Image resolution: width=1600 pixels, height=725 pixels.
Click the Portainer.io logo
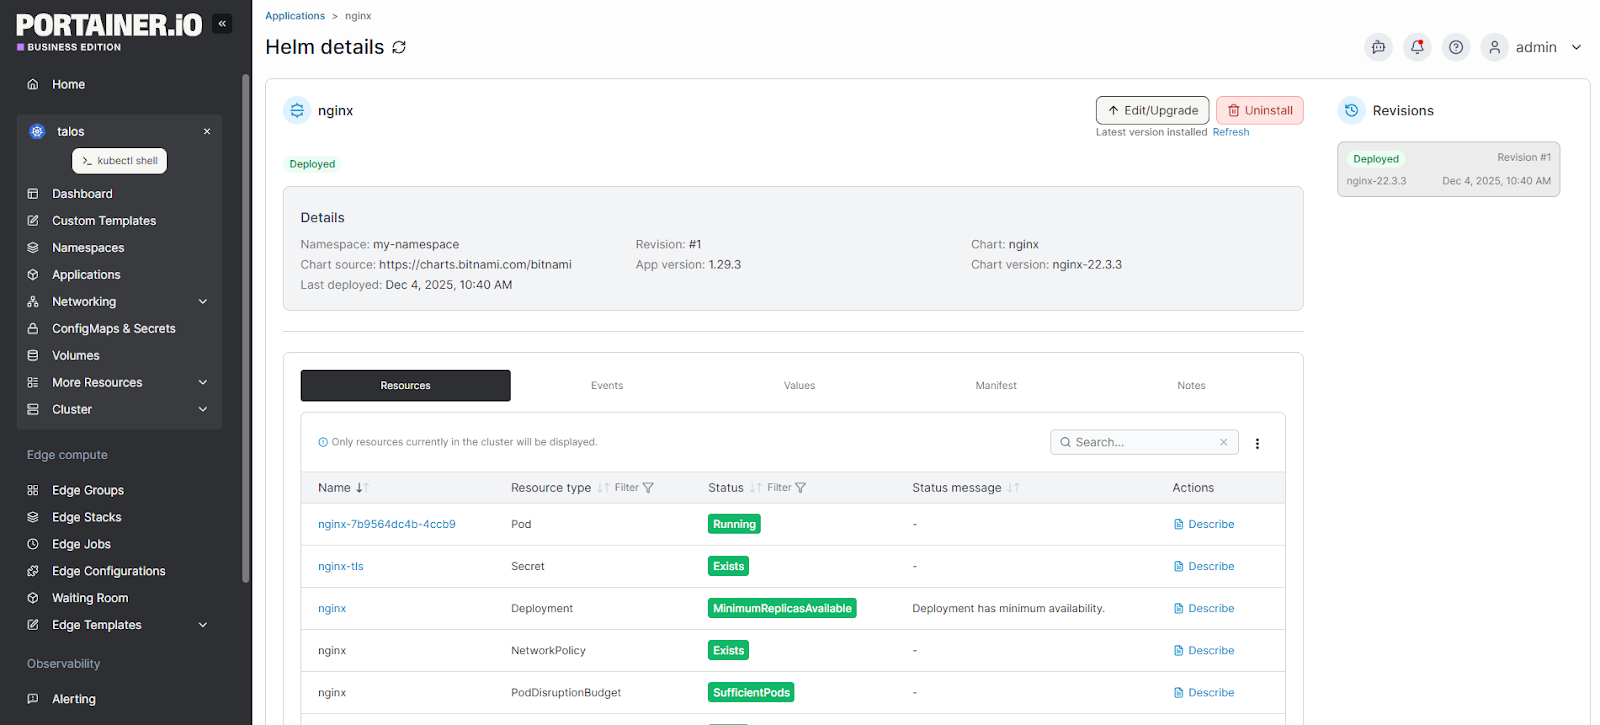coord(109,32)
